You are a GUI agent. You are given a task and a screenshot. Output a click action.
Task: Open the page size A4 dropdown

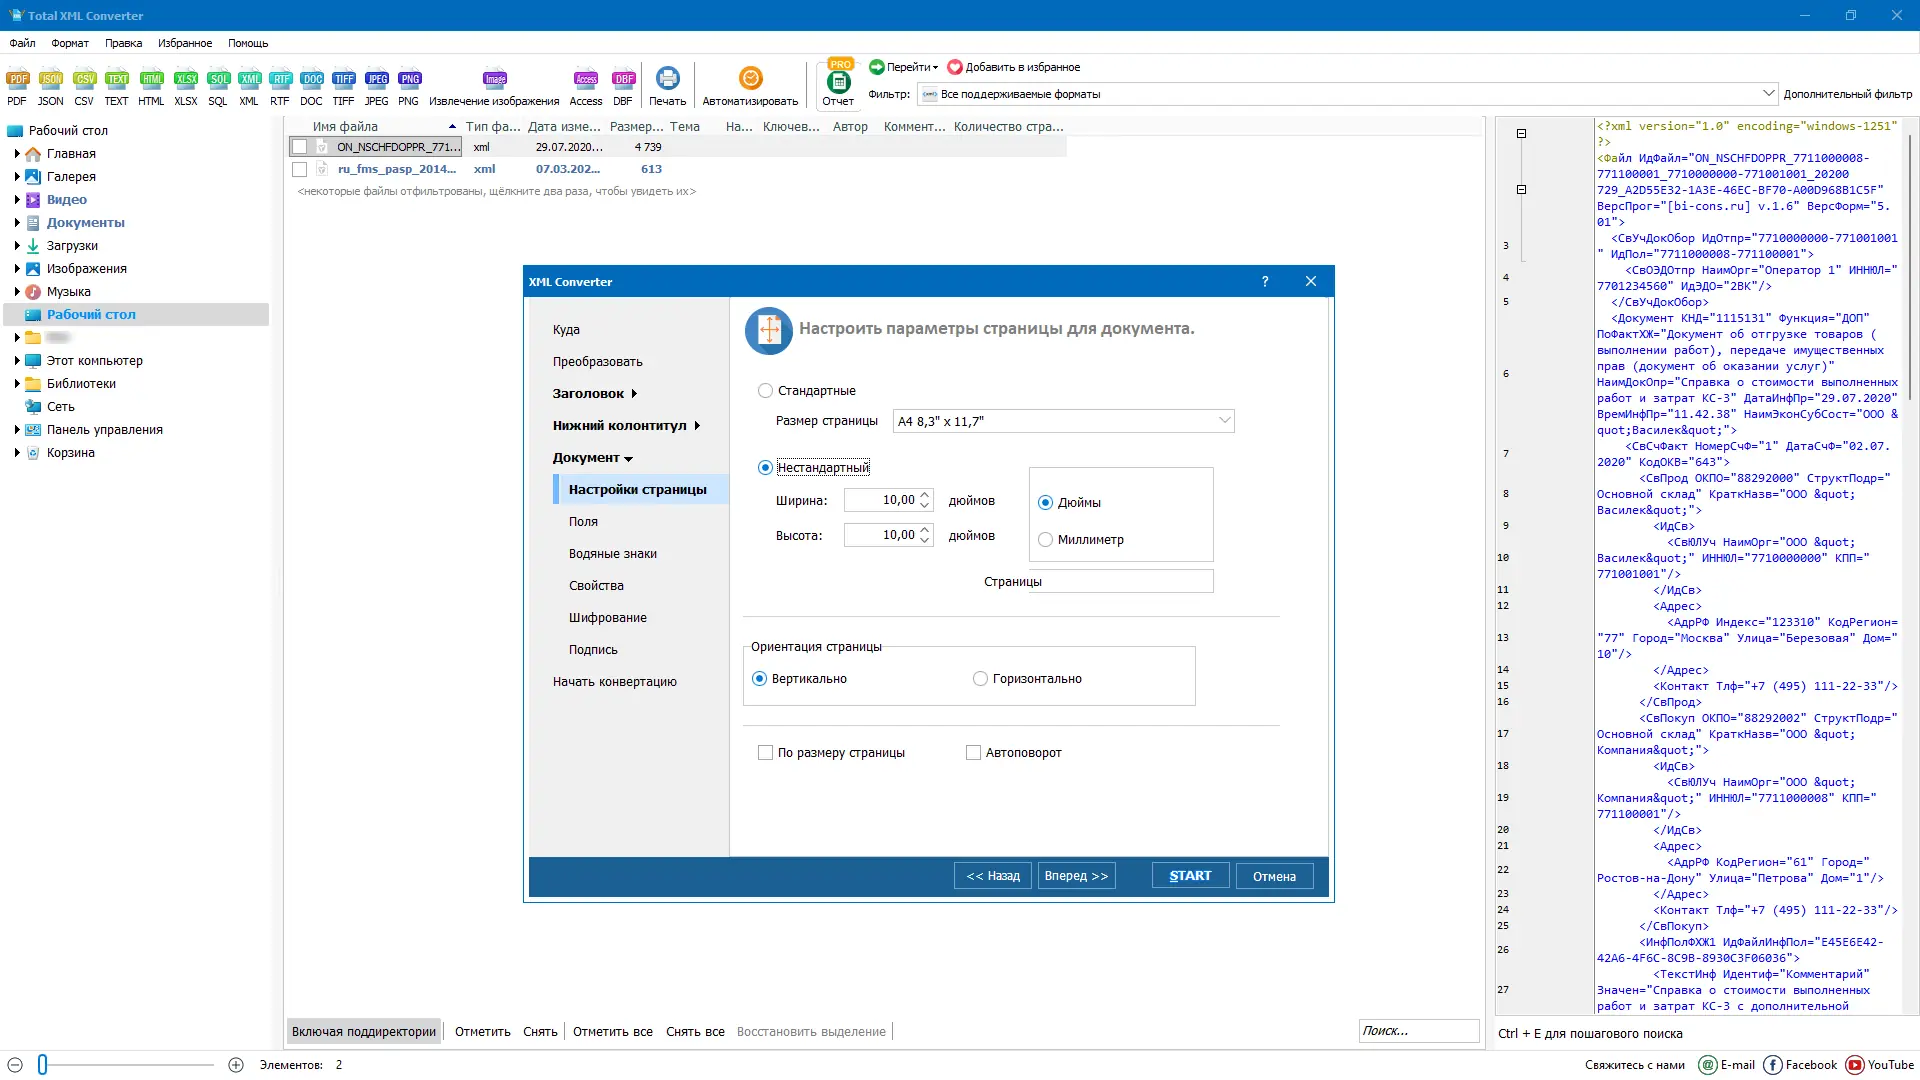tap(1063, 421)
